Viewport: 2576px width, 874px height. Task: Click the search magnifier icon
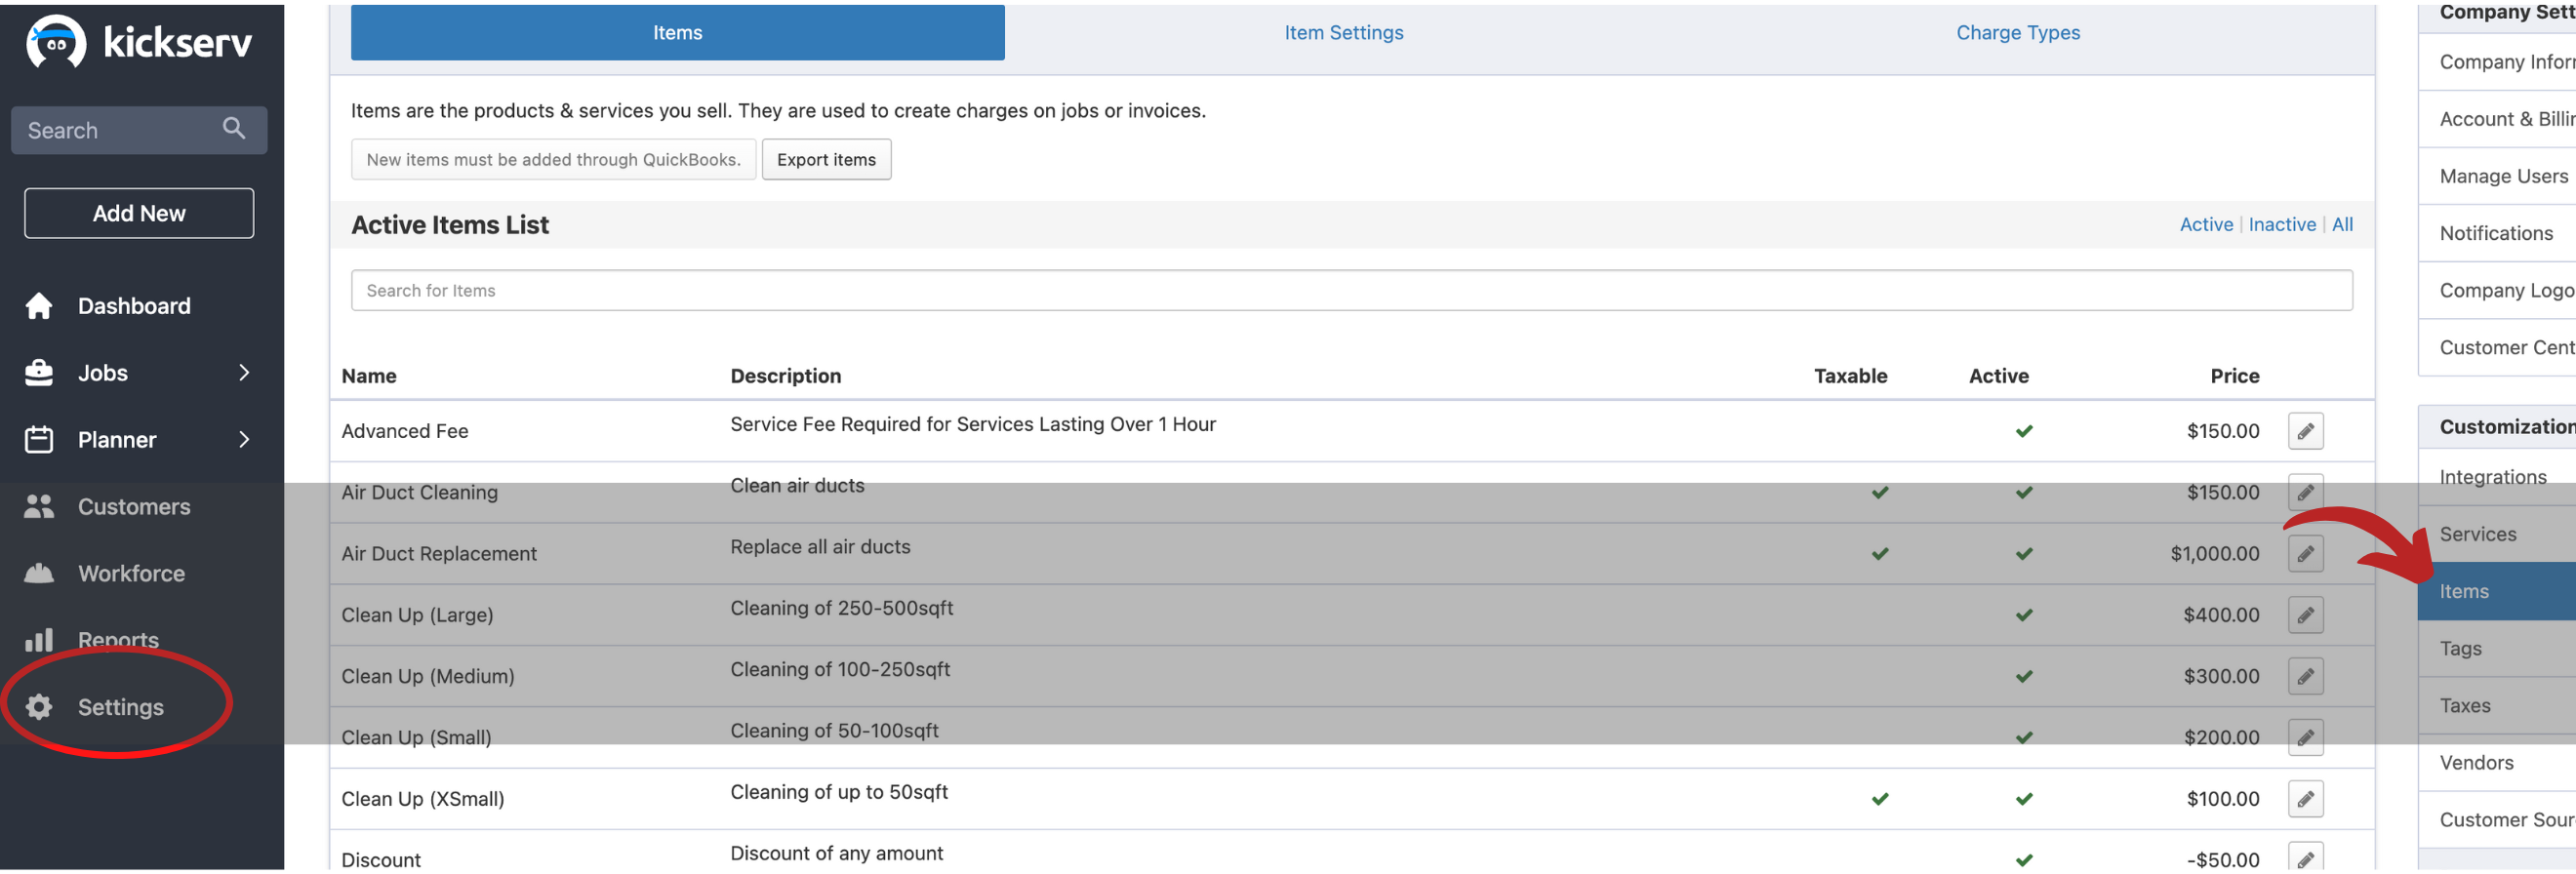point(234,128)
